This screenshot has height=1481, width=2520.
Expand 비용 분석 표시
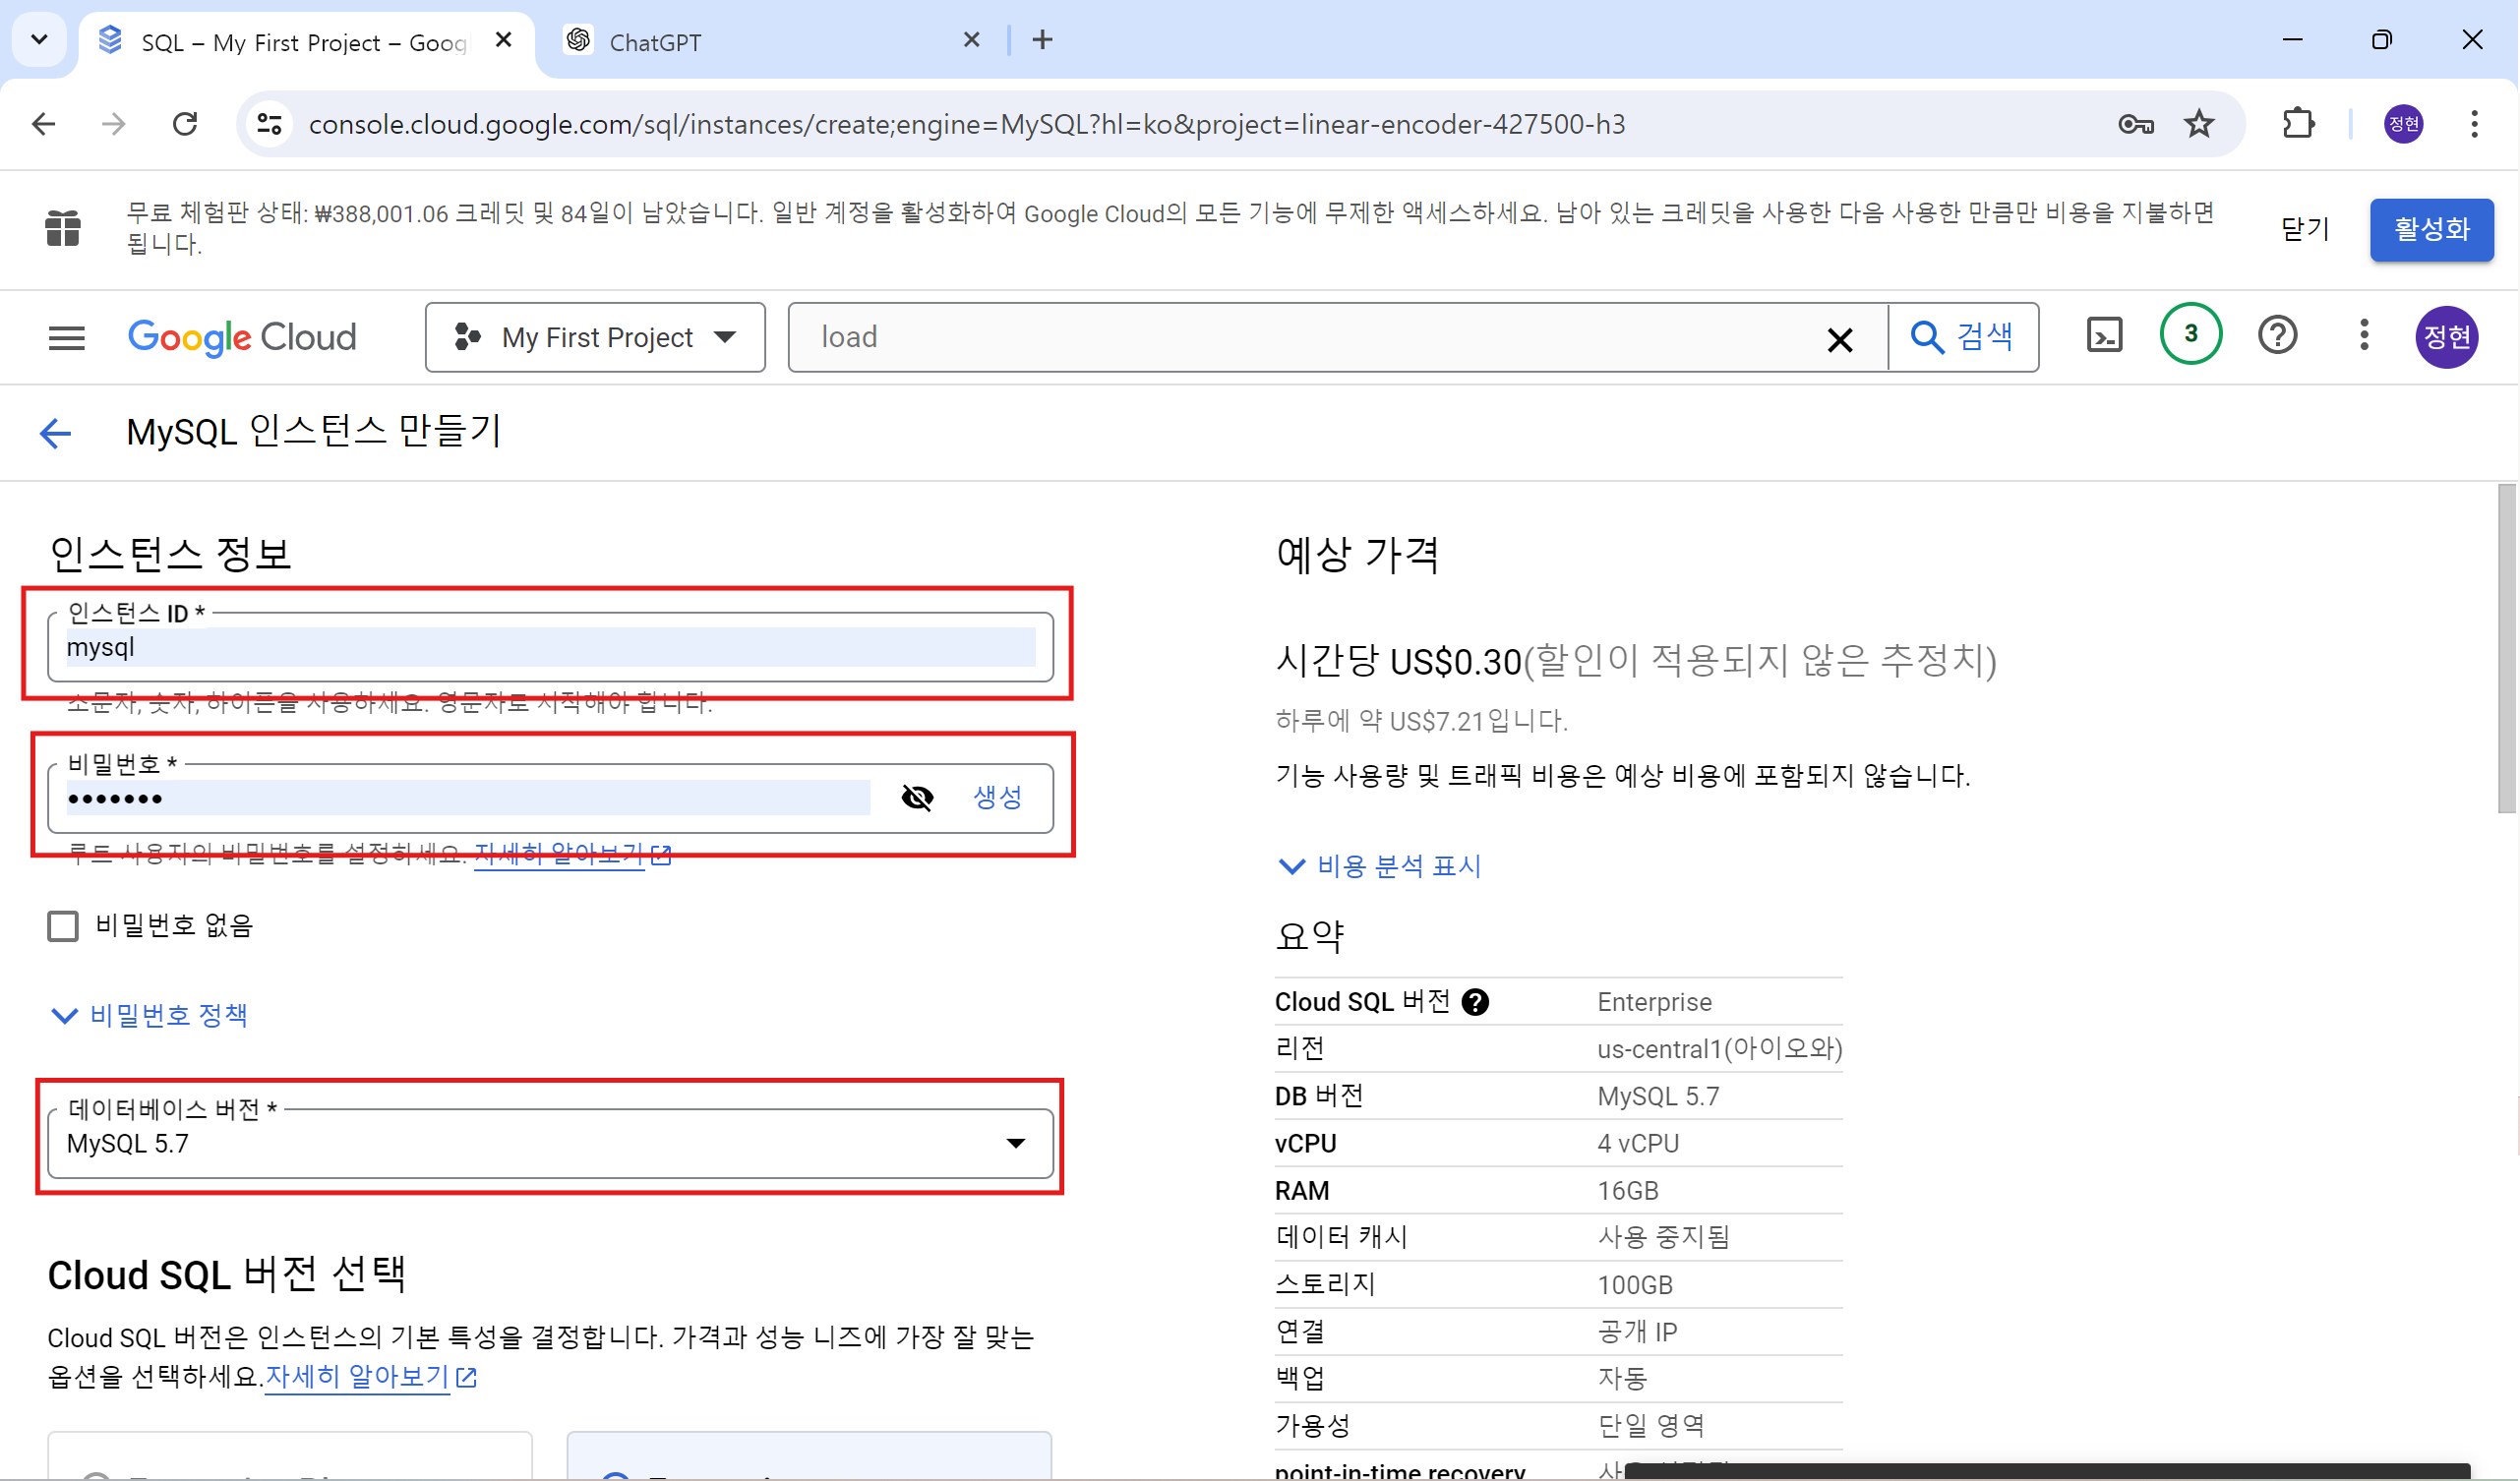1380,866
